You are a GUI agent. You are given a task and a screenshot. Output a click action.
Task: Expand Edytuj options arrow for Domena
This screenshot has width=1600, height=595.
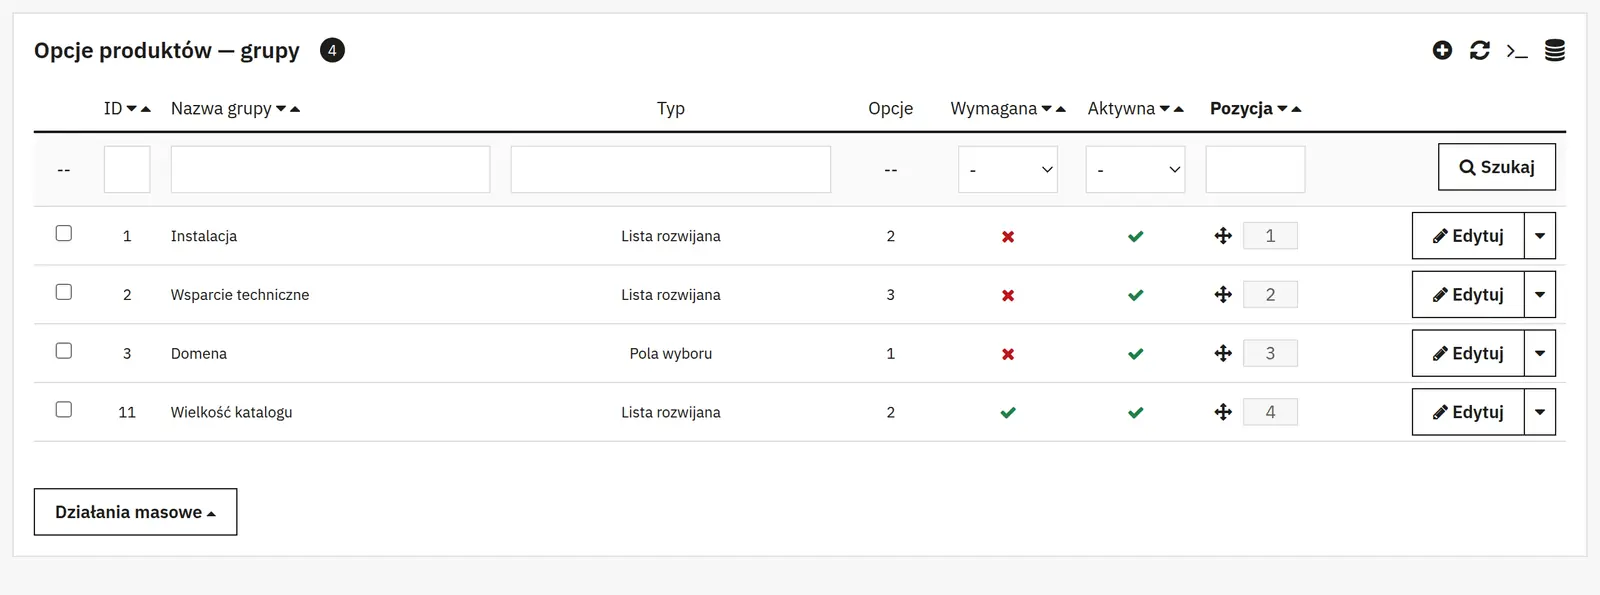point(1540,353)
